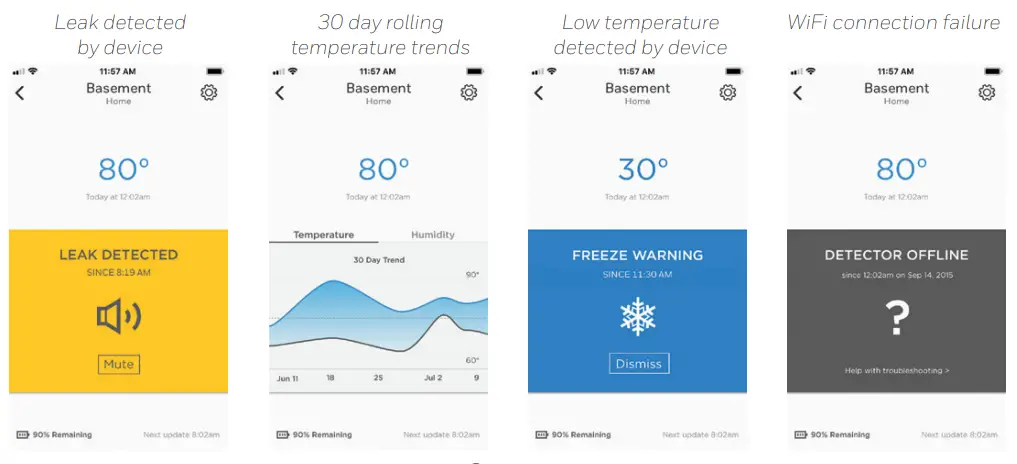Tap battery icon on detector offline screen
This screenshot has width=1017, height=464.
(x=800, y=435)
